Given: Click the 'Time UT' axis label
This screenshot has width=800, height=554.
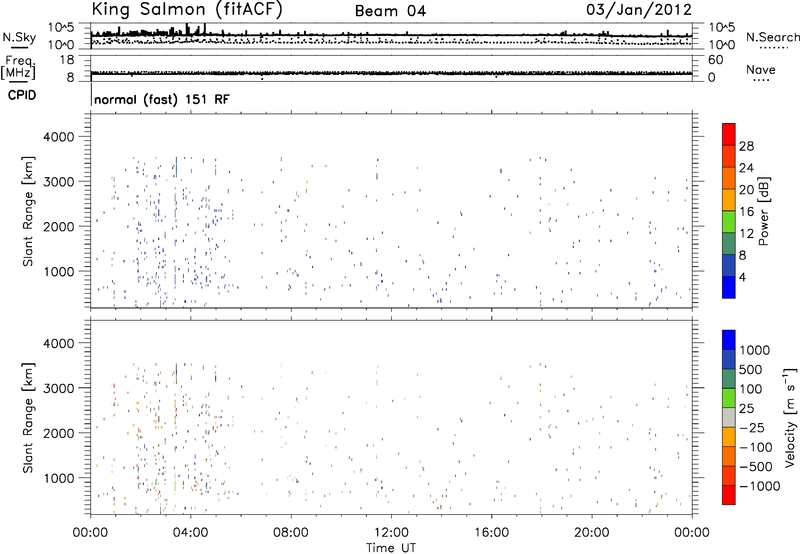Looking at the screenshot, I should (391, 548).
